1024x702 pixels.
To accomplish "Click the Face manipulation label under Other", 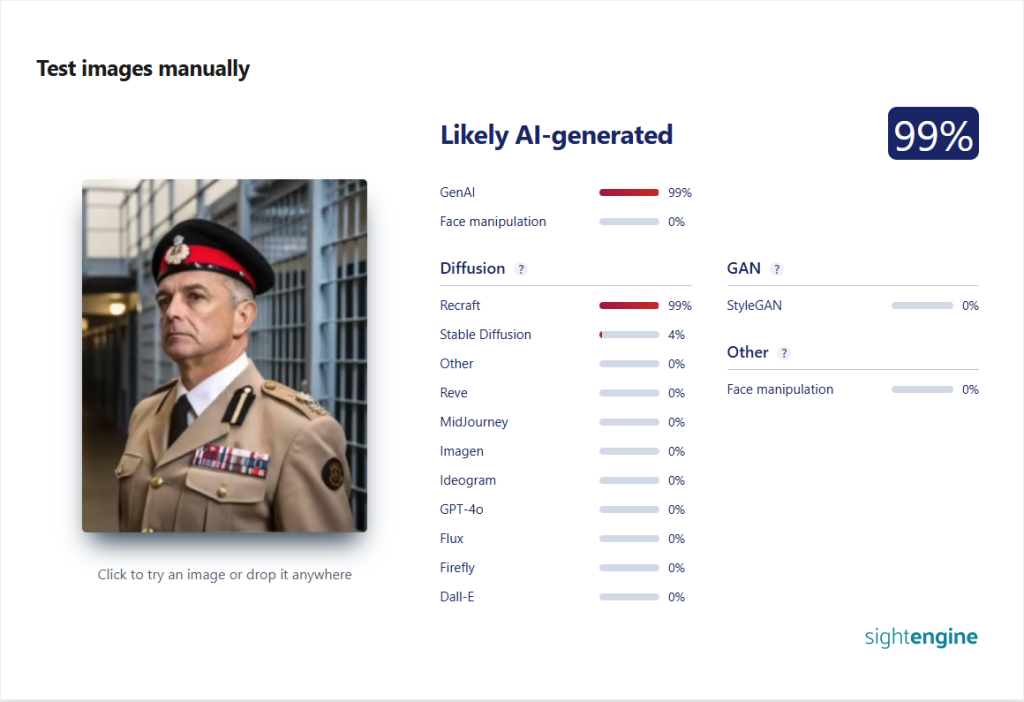I will [780, 390].
